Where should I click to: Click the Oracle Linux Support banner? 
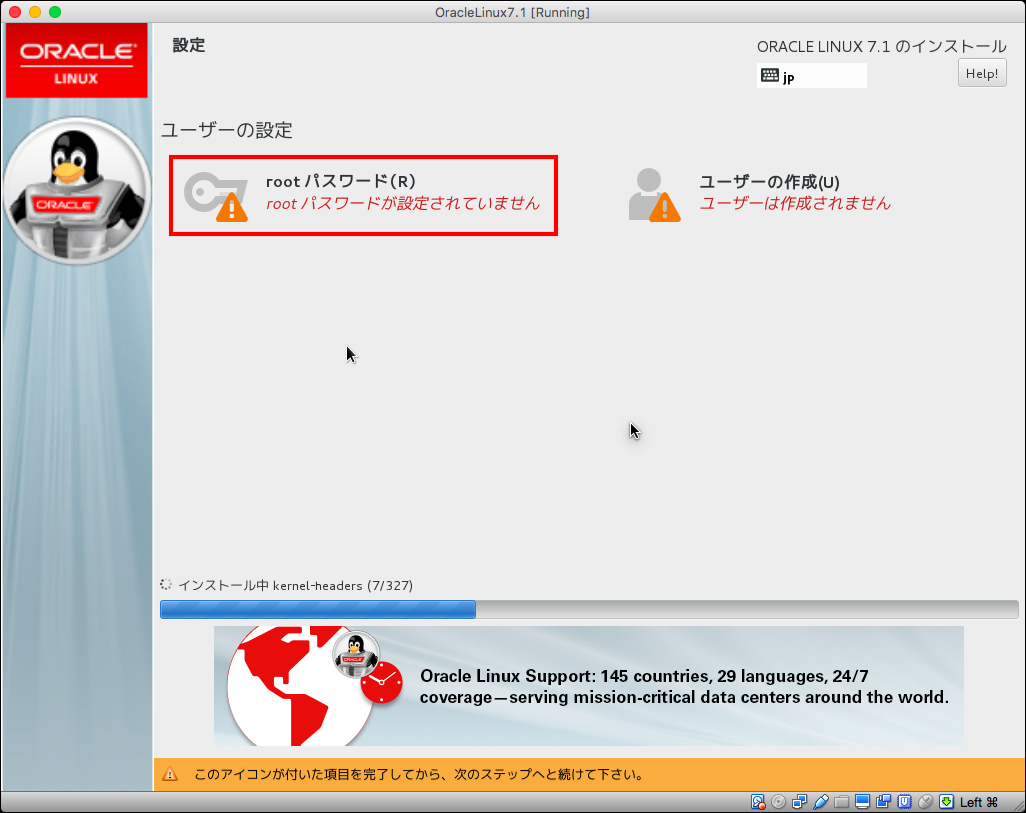click(588, 686)
